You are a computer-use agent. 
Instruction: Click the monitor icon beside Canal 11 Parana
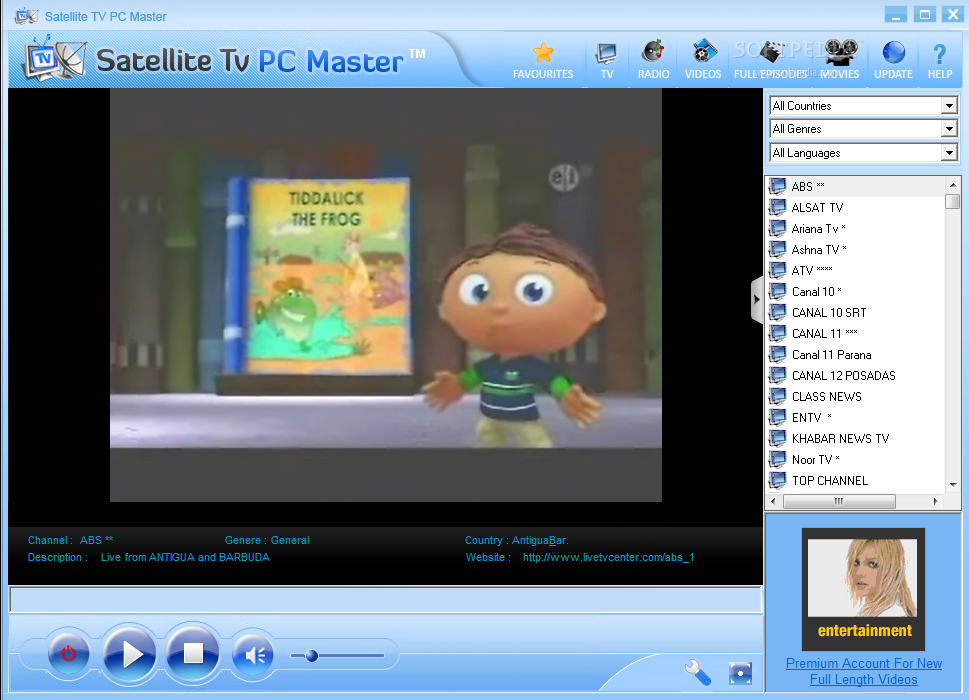(x=777, y=355)
